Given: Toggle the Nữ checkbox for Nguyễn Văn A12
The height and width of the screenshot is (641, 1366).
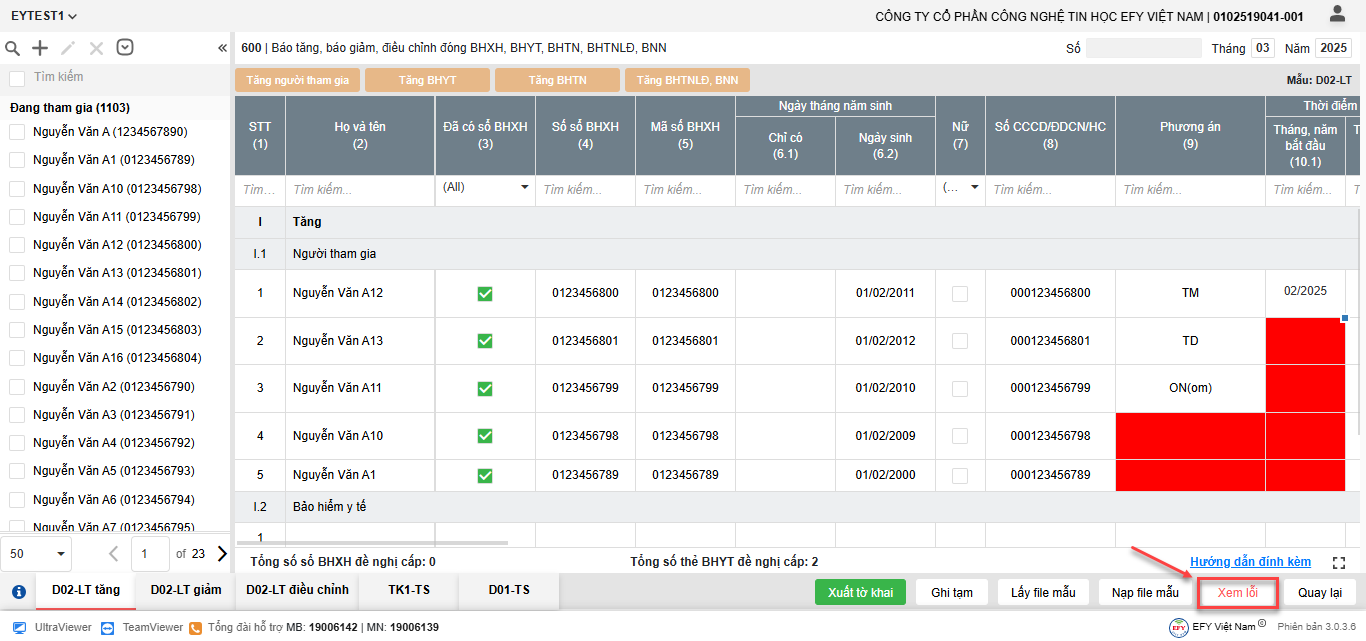Looking at the screenshot, I should click(960, 293).
